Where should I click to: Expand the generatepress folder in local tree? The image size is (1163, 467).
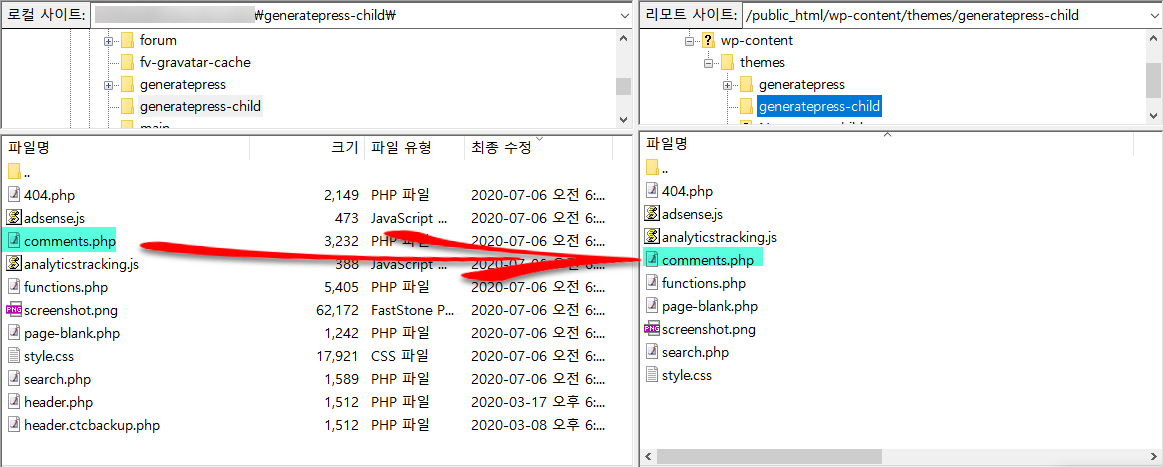[108, 85]
